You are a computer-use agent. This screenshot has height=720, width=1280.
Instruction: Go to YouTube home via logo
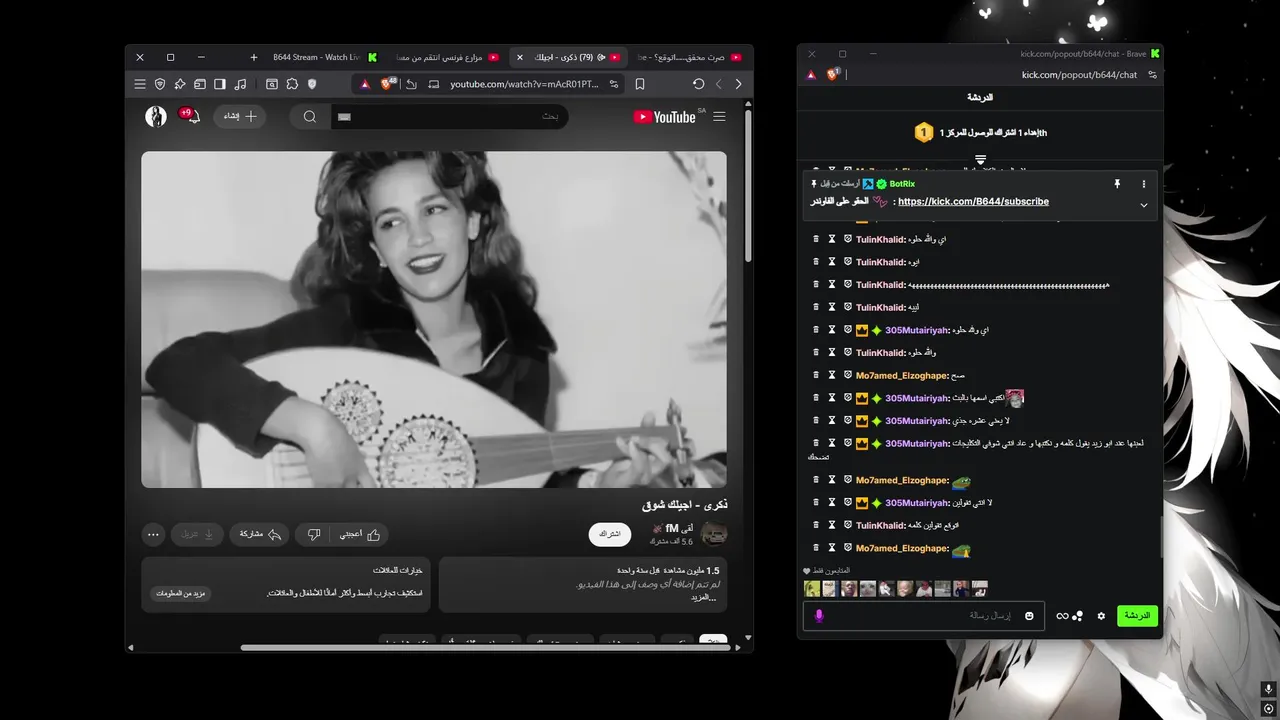[x=664, y=117]
